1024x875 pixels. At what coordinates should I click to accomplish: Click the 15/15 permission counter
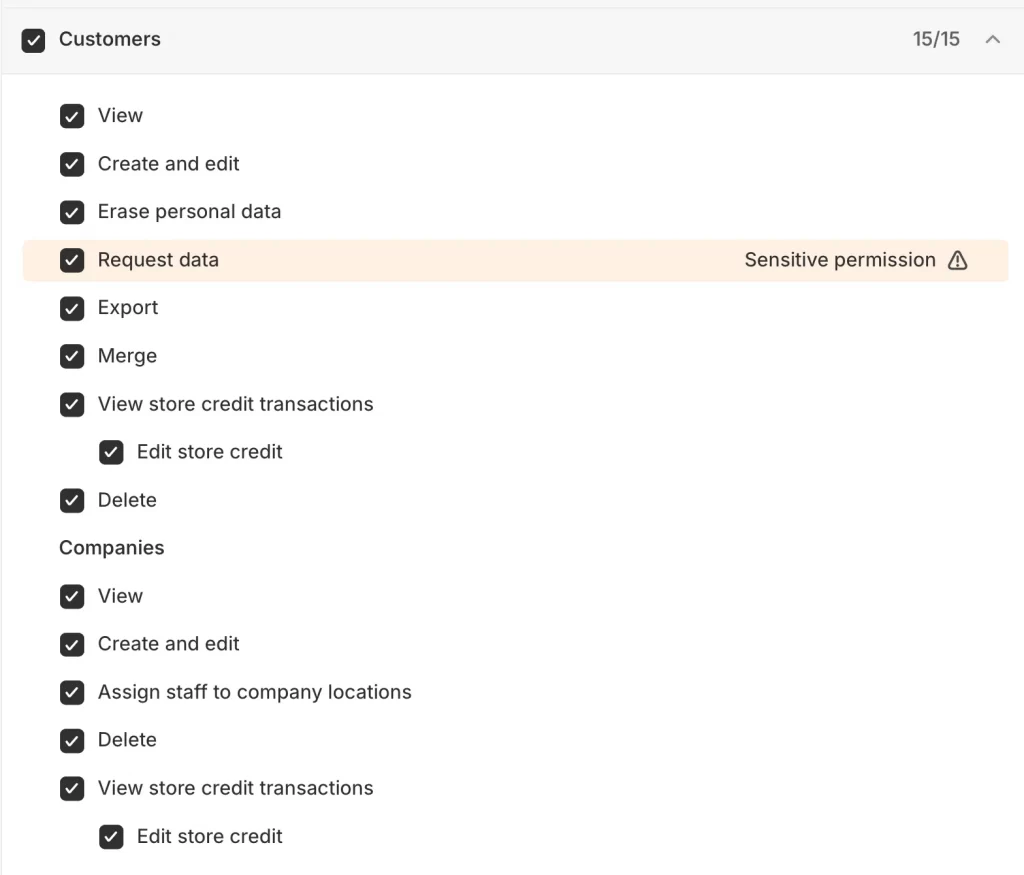pos(936,39)
